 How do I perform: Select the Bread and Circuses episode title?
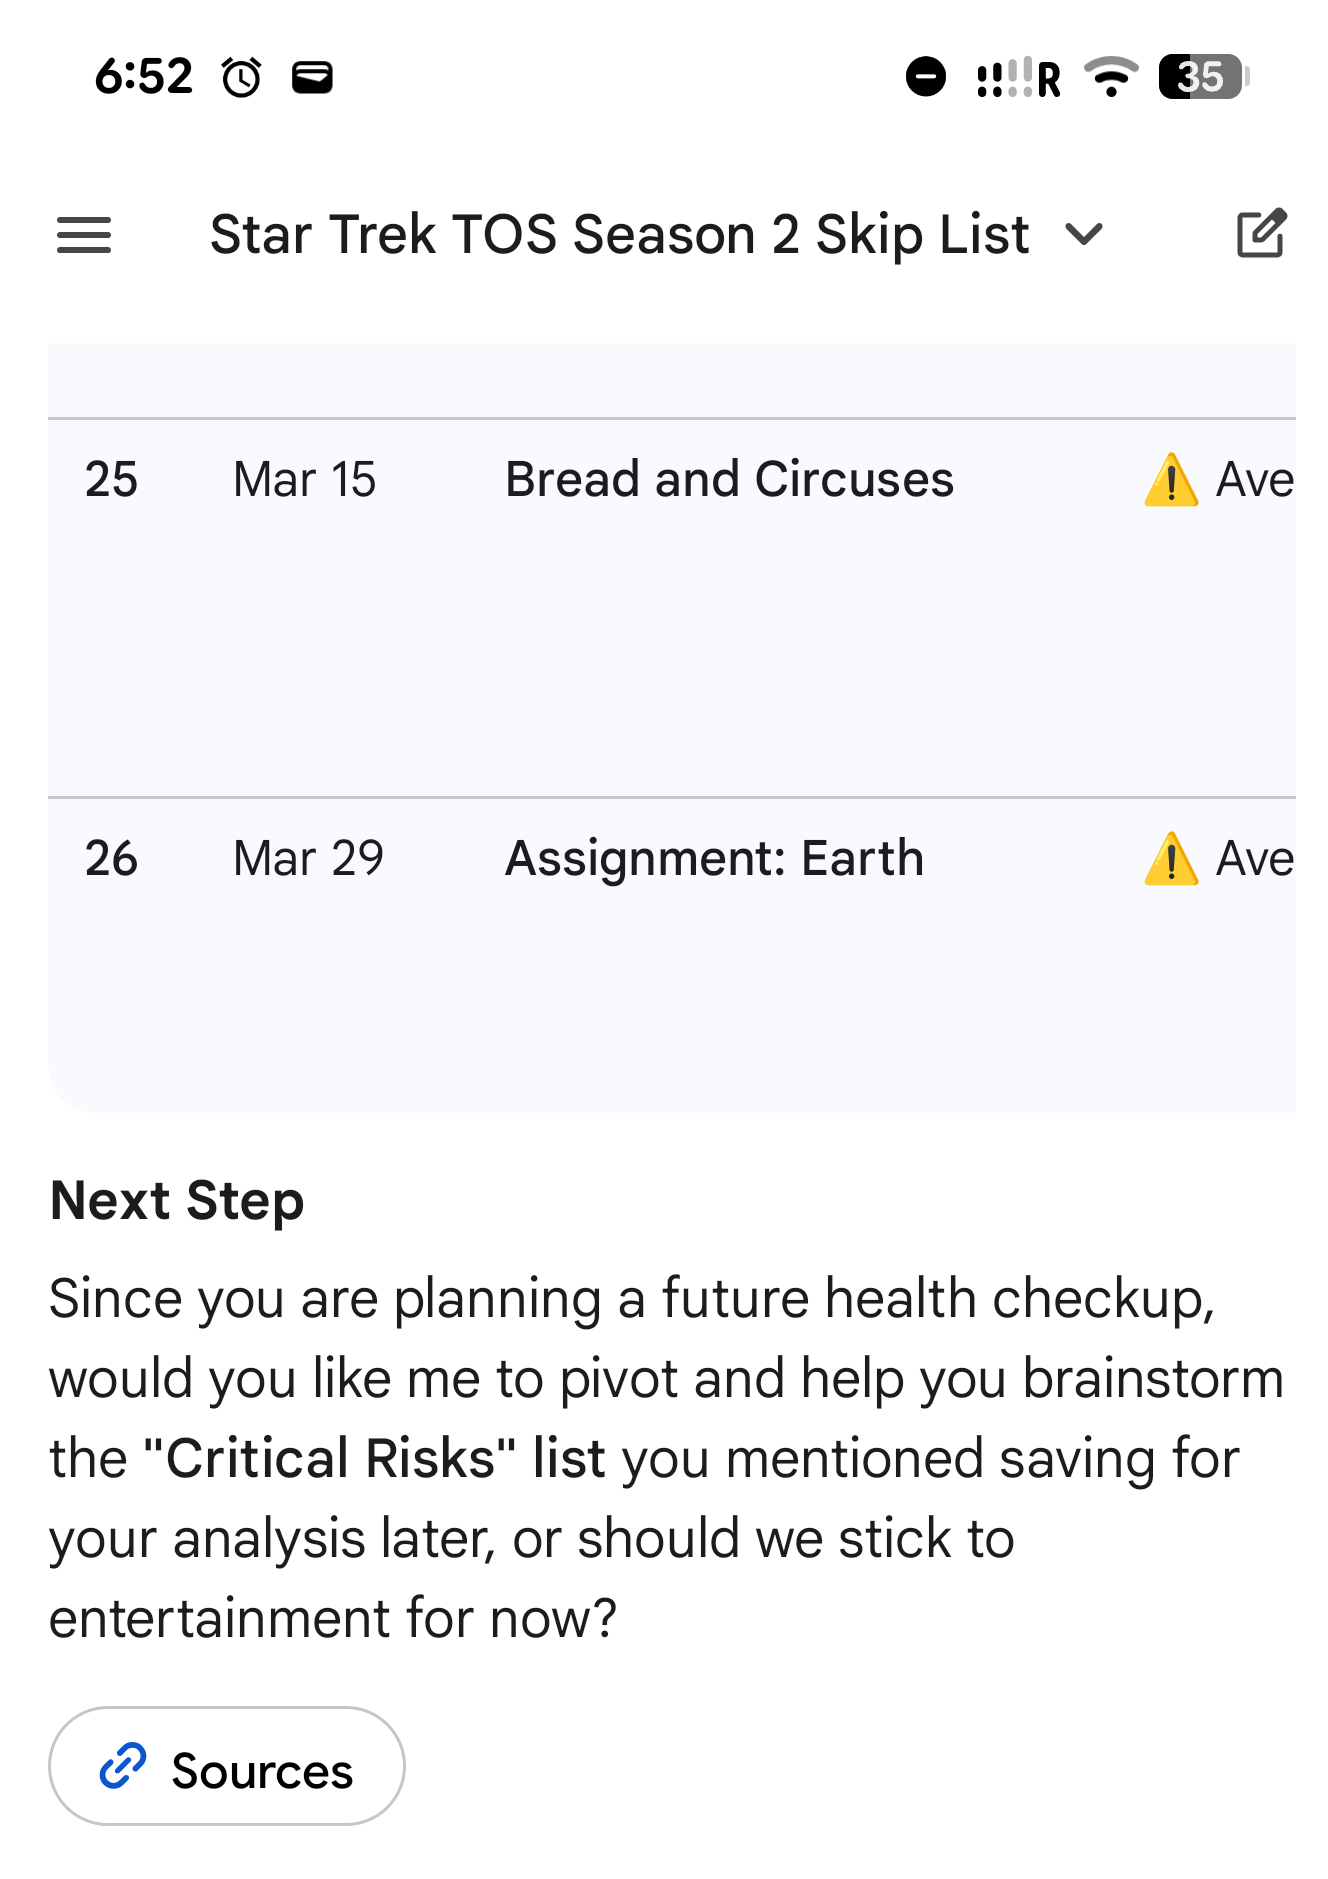click(729, 479)
